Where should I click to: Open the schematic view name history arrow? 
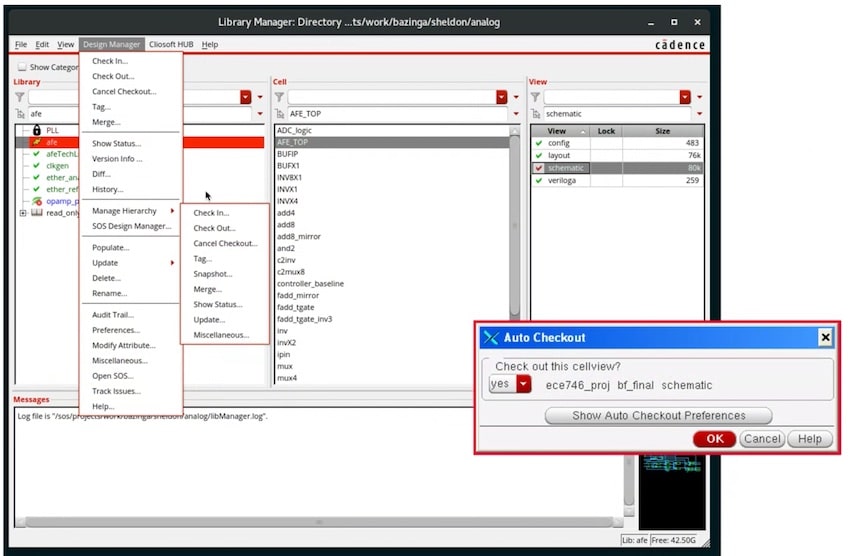click(x=699, y=114)
